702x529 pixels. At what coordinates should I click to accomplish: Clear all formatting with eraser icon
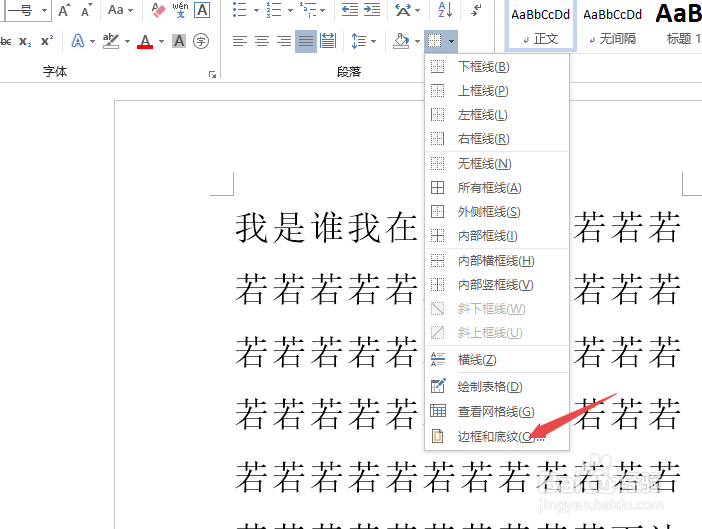click(x=158, y=10)
